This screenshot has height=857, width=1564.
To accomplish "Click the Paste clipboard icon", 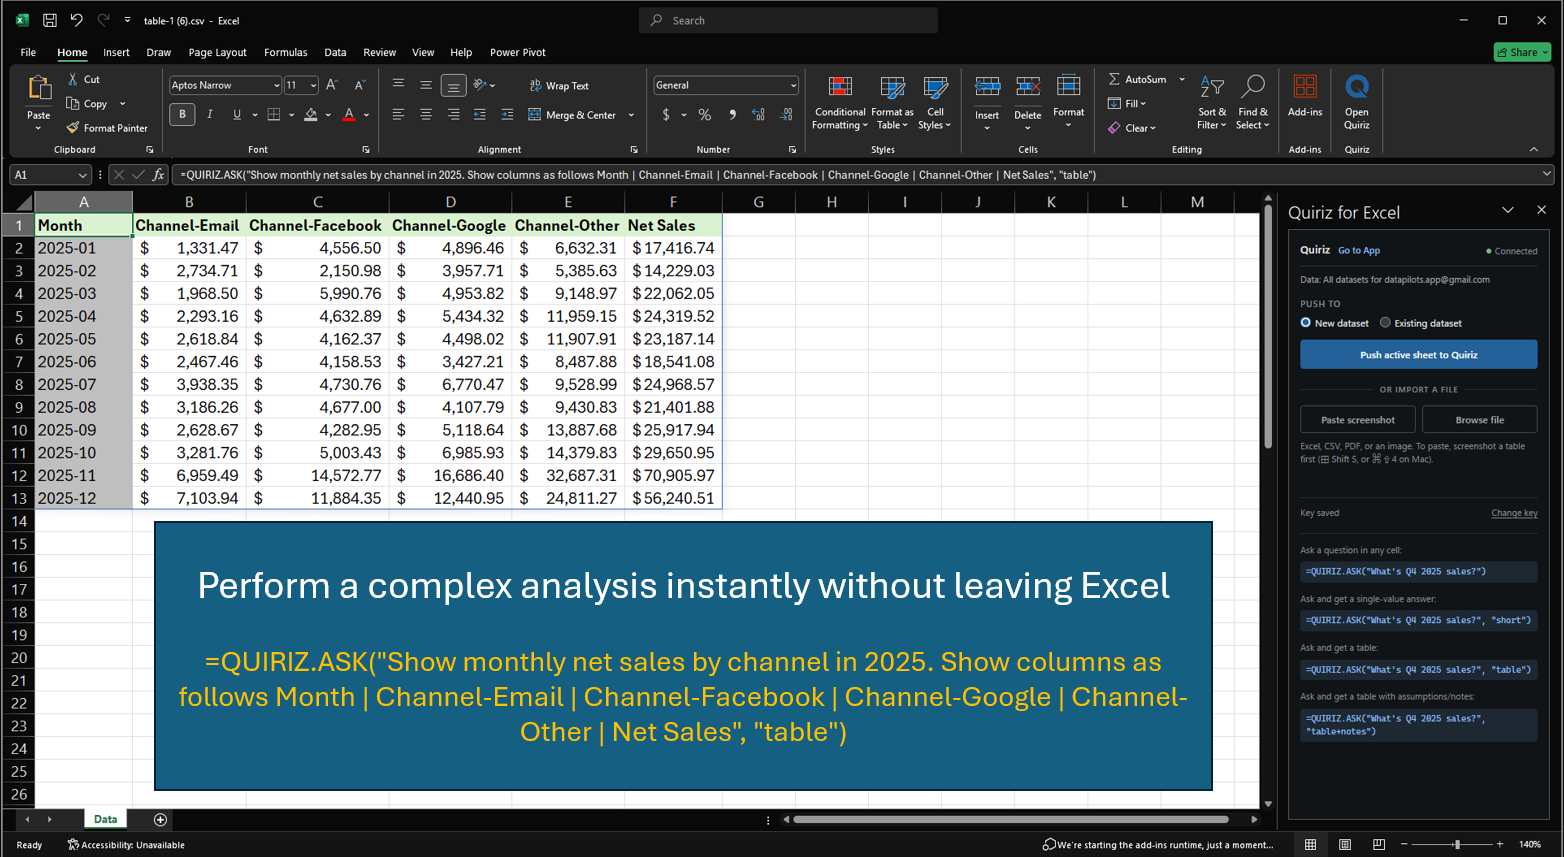I will [x=39, y=88].
